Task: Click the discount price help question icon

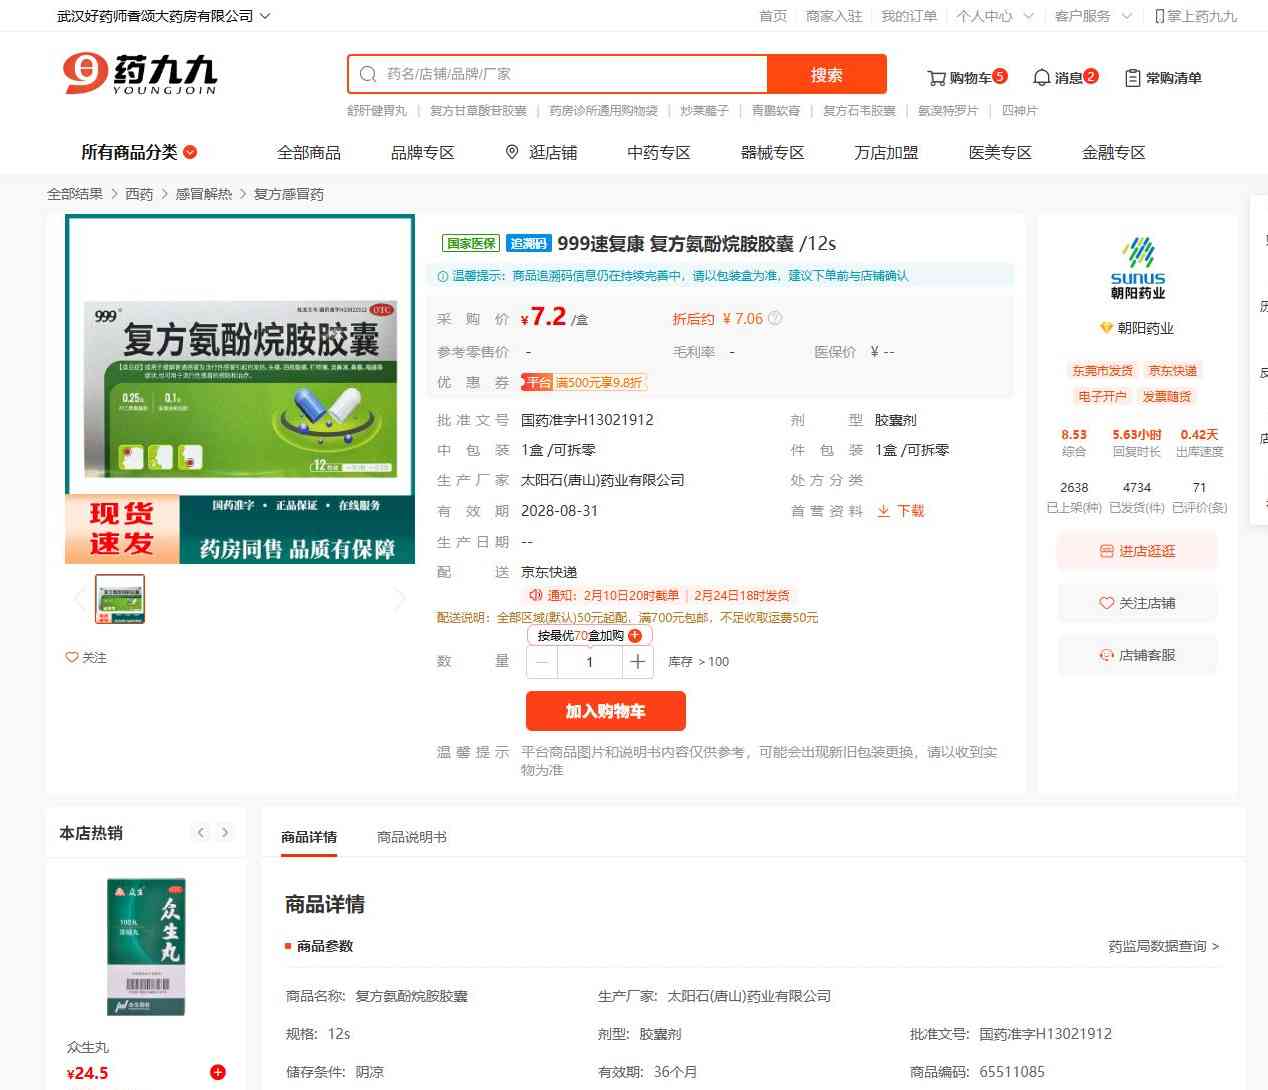Action: [x=775, y=318]
